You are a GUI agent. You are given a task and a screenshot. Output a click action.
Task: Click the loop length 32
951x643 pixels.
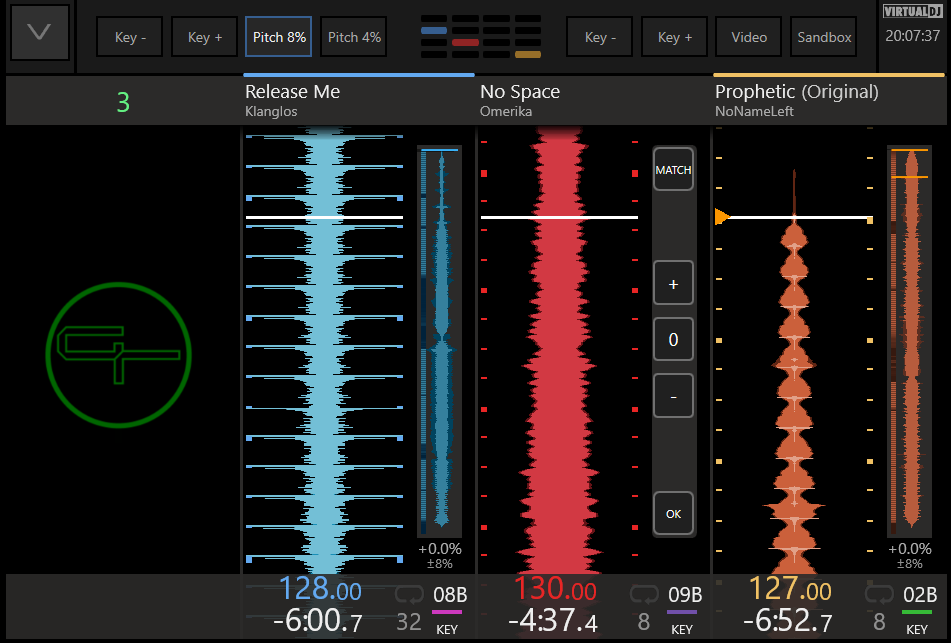pos(409,622)
